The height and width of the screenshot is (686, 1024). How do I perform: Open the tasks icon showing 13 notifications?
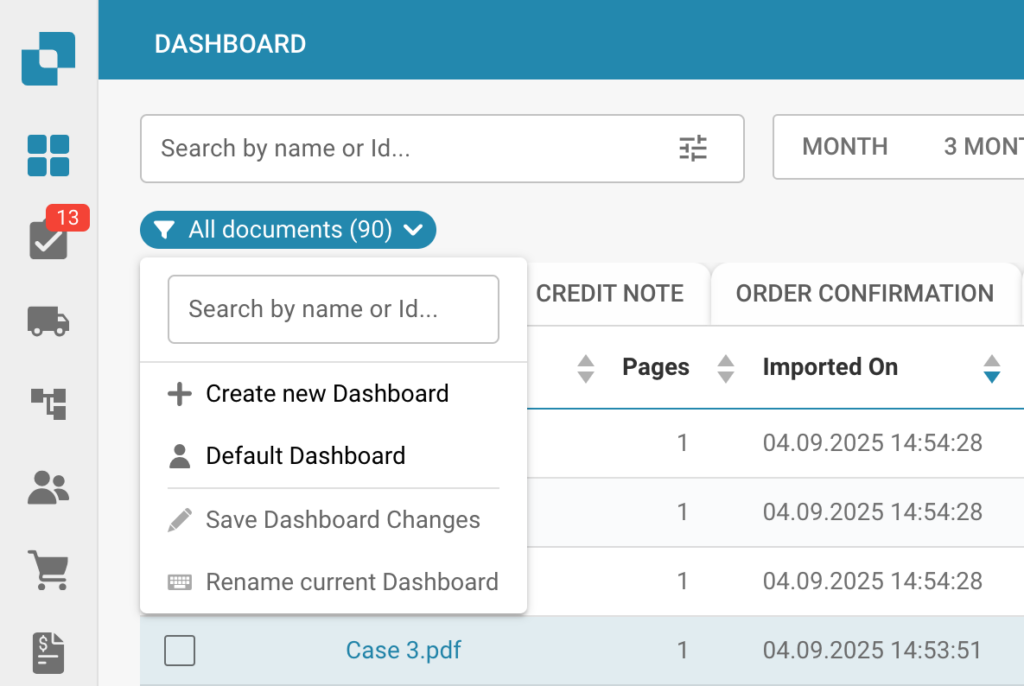point(47,238)
